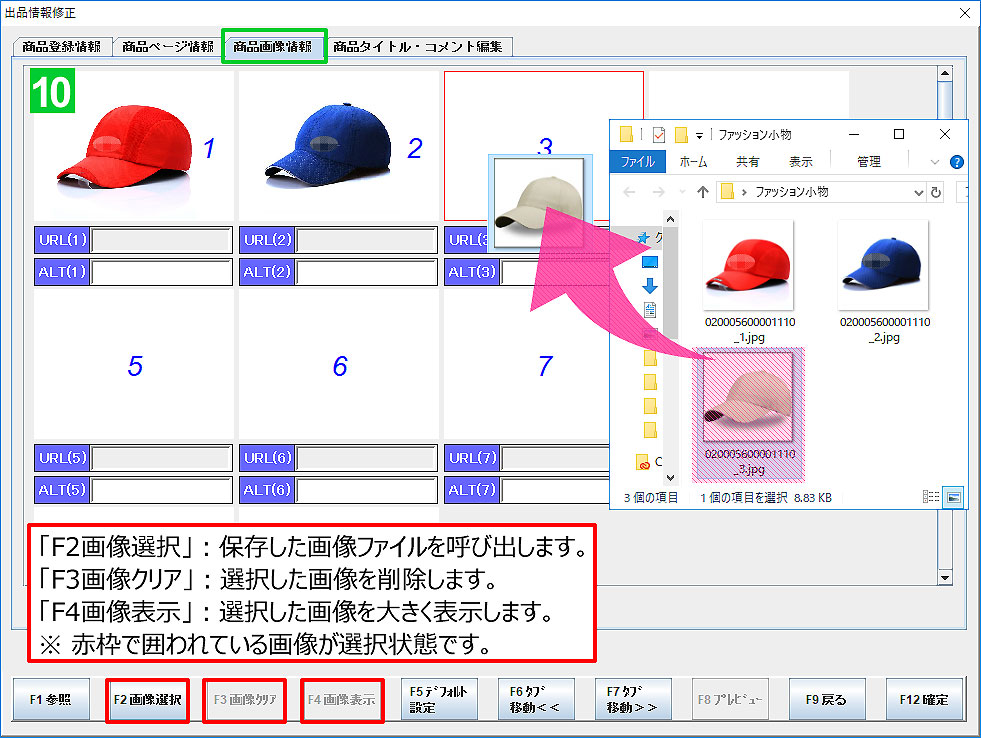Viewport: 981px width, 738px height.
Task: Expand the Explorer ribbon chevron
Action: (935, 162)
